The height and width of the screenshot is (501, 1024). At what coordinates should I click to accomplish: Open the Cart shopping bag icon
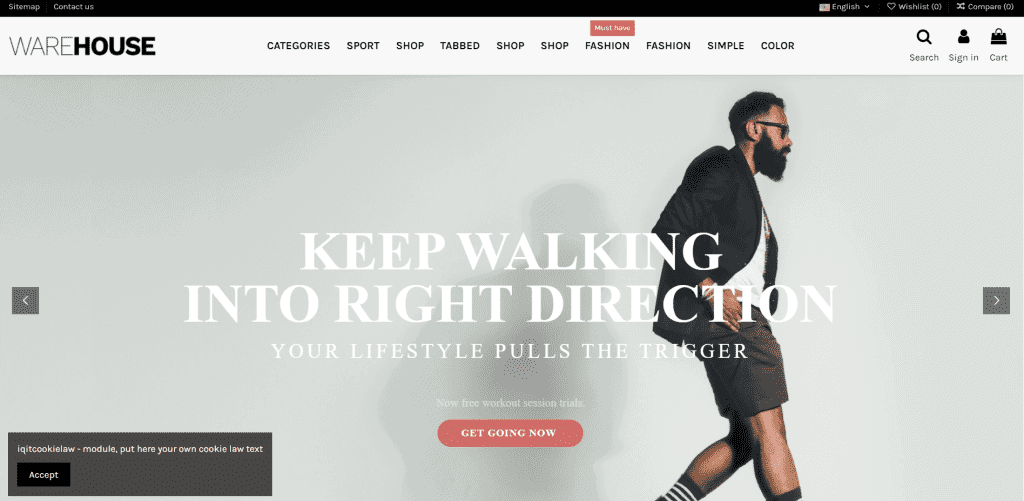[x=999, y=37]
